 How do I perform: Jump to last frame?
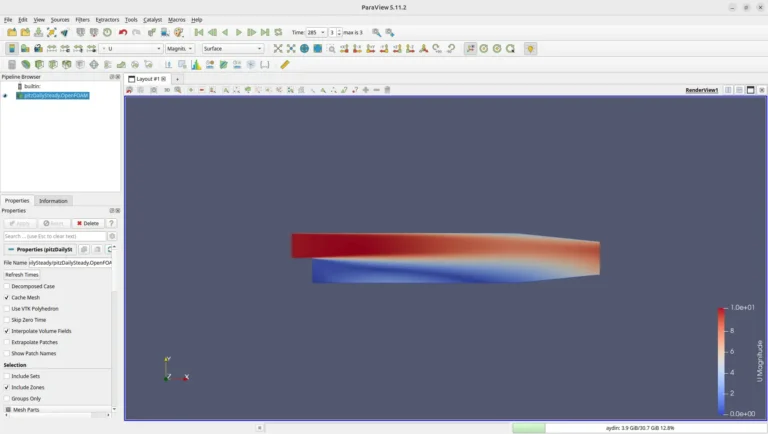(x=265, y=32)
